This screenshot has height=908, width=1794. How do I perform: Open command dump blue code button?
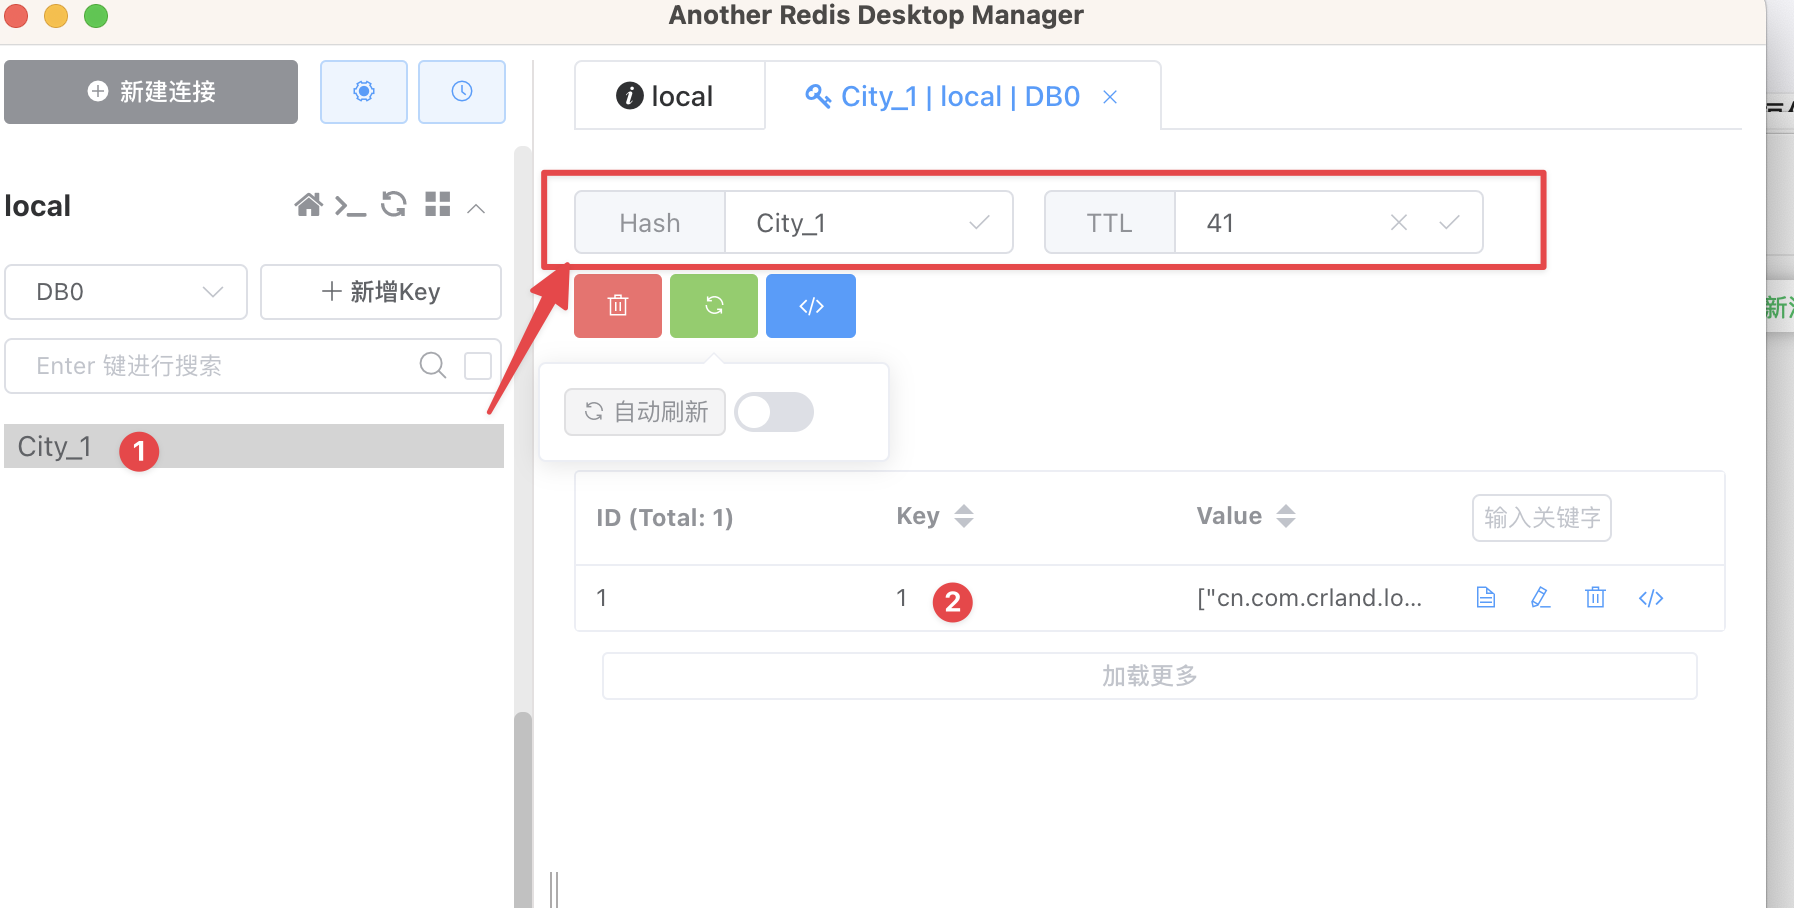point(811,306)
